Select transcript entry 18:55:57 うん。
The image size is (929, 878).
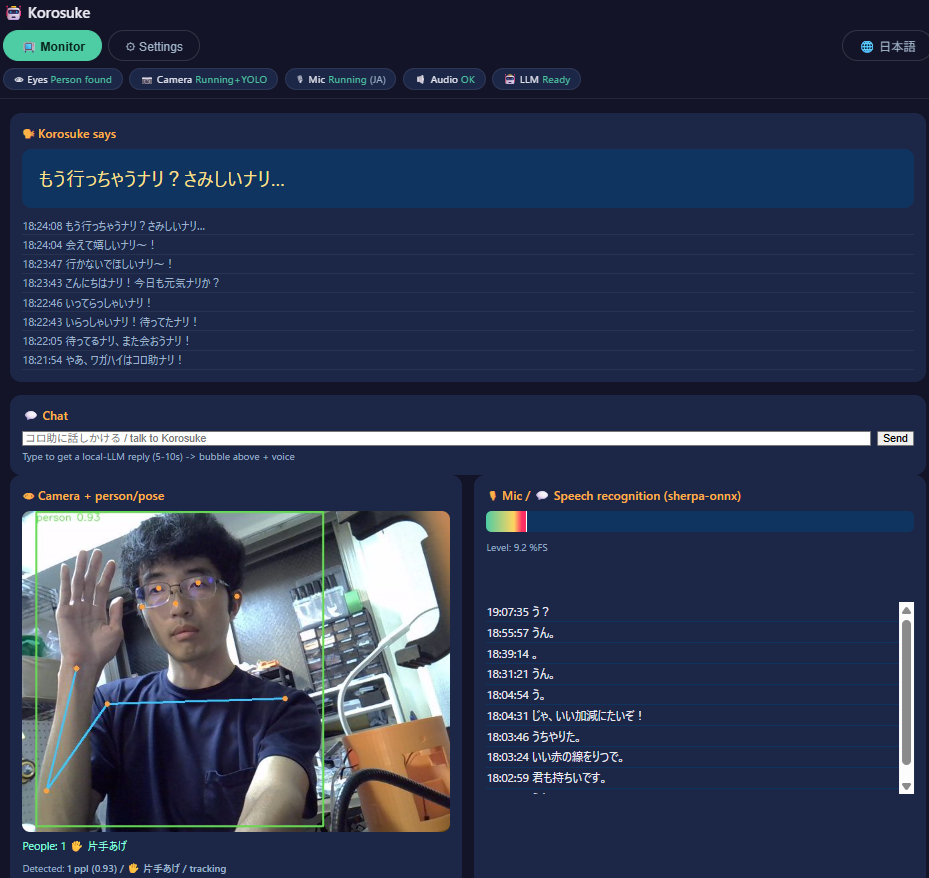click(x=692, y=633)
